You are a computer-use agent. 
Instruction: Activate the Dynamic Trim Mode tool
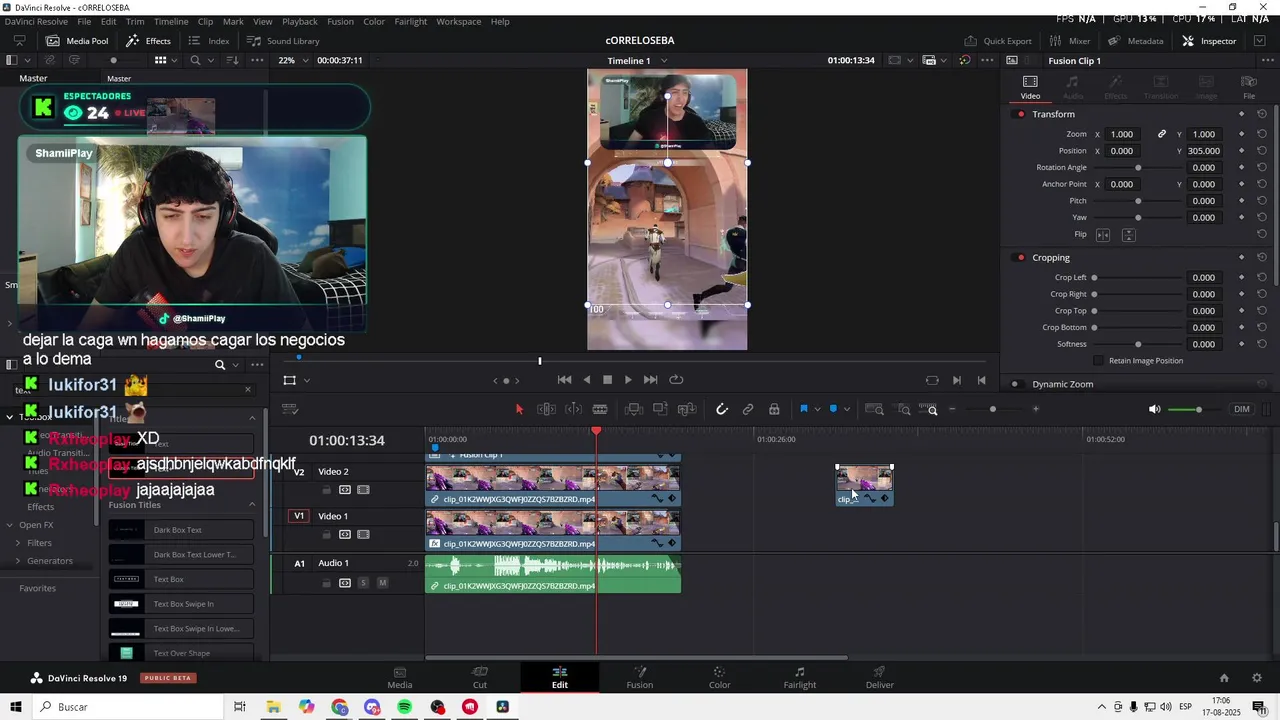573,409
